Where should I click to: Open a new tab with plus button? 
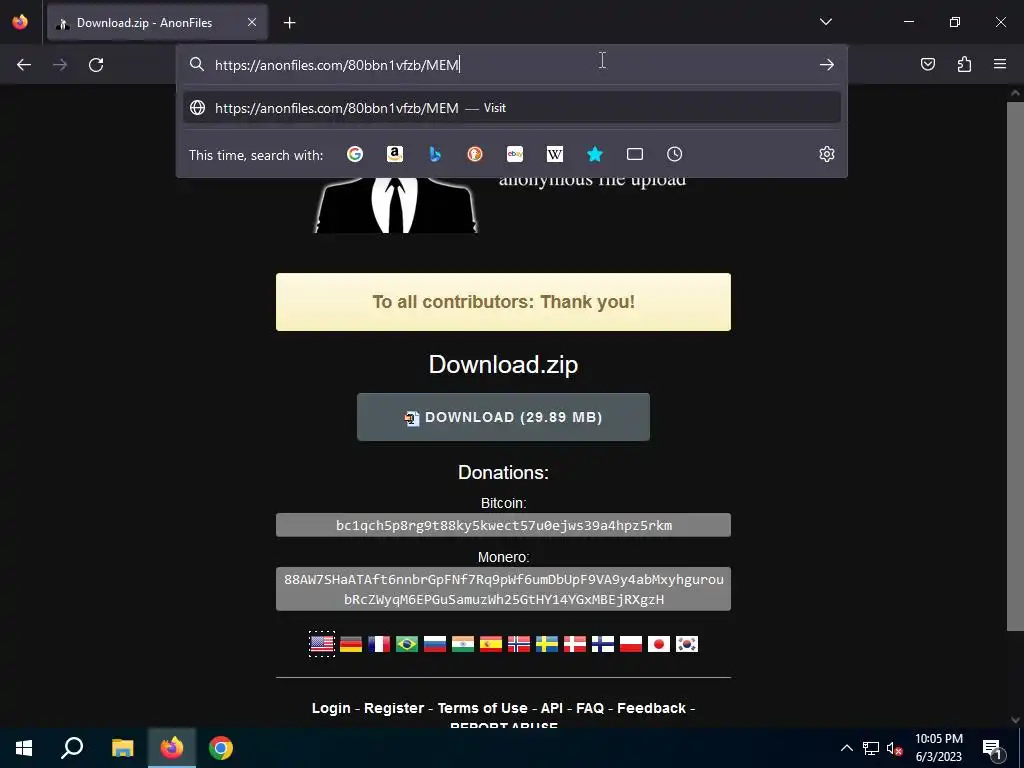pos(289,23)
